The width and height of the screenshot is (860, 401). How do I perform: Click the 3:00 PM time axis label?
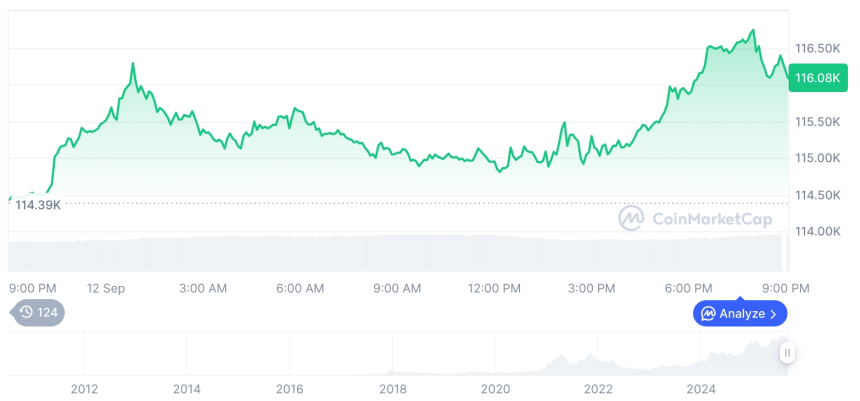tap(592, 288)
